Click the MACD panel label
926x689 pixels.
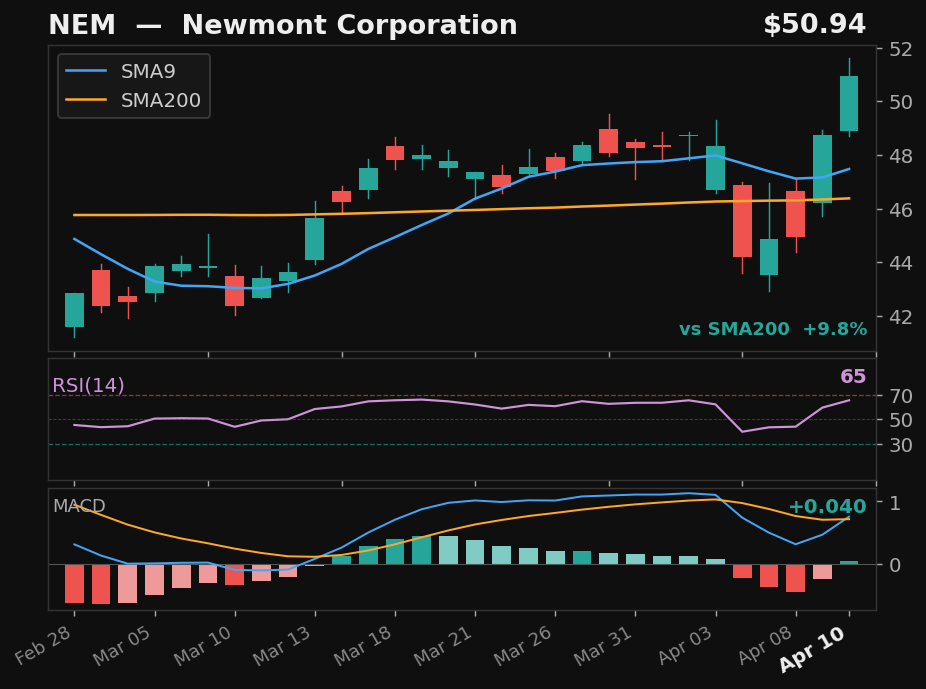(x=79, y=506)
